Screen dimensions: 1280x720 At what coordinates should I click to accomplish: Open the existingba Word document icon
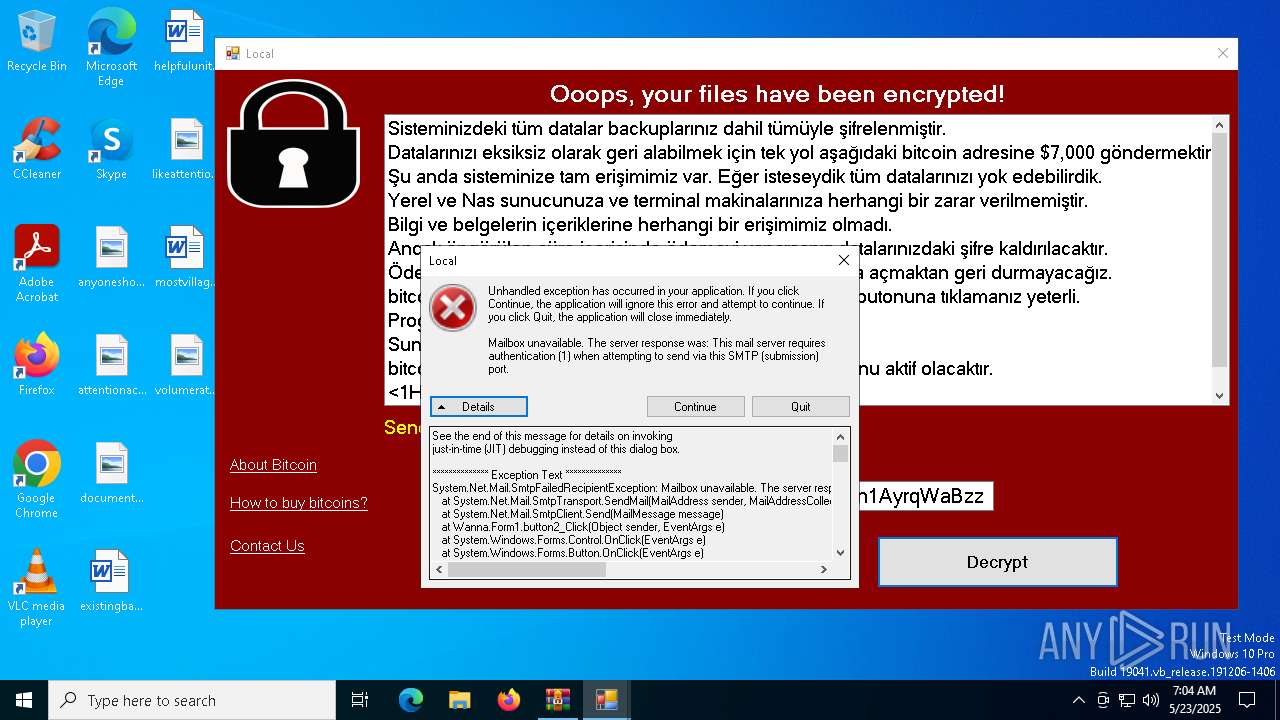tap(111, 580)
